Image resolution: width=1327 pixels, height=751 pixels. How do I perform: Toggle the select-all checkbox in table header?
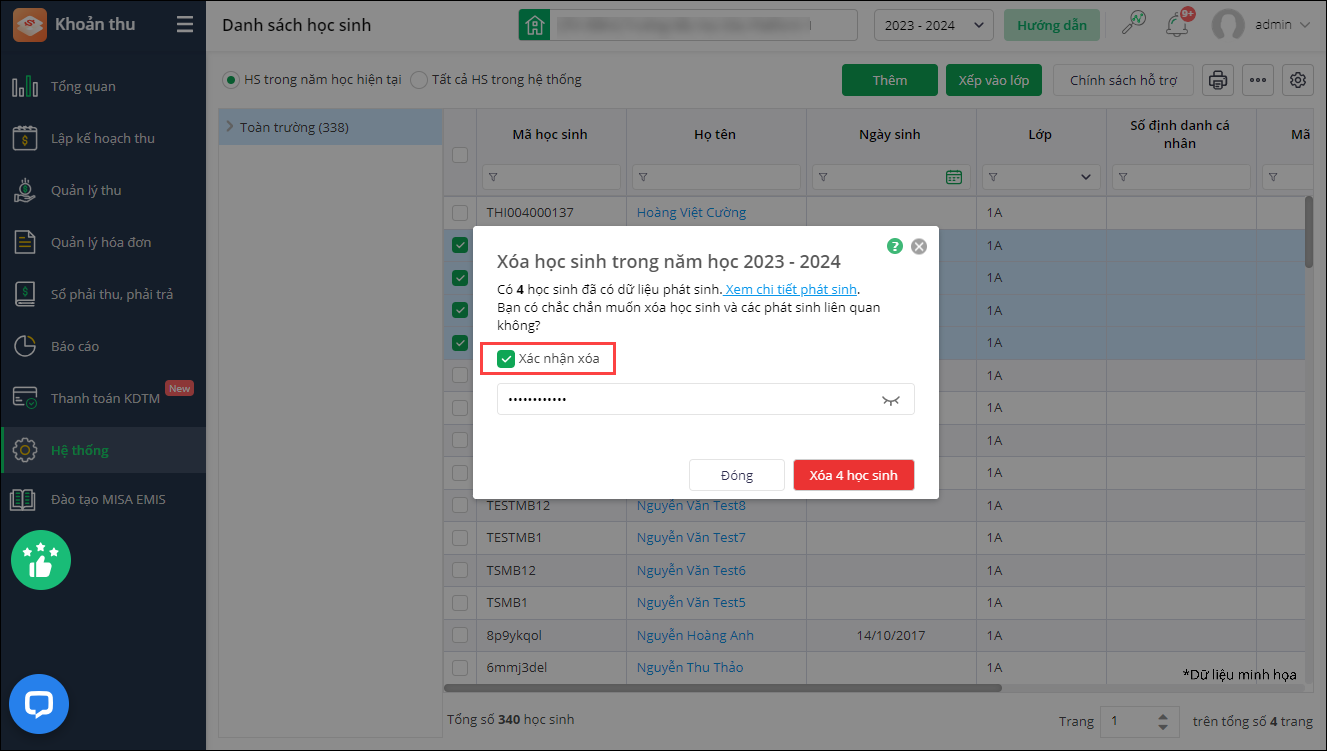[460, 154]
